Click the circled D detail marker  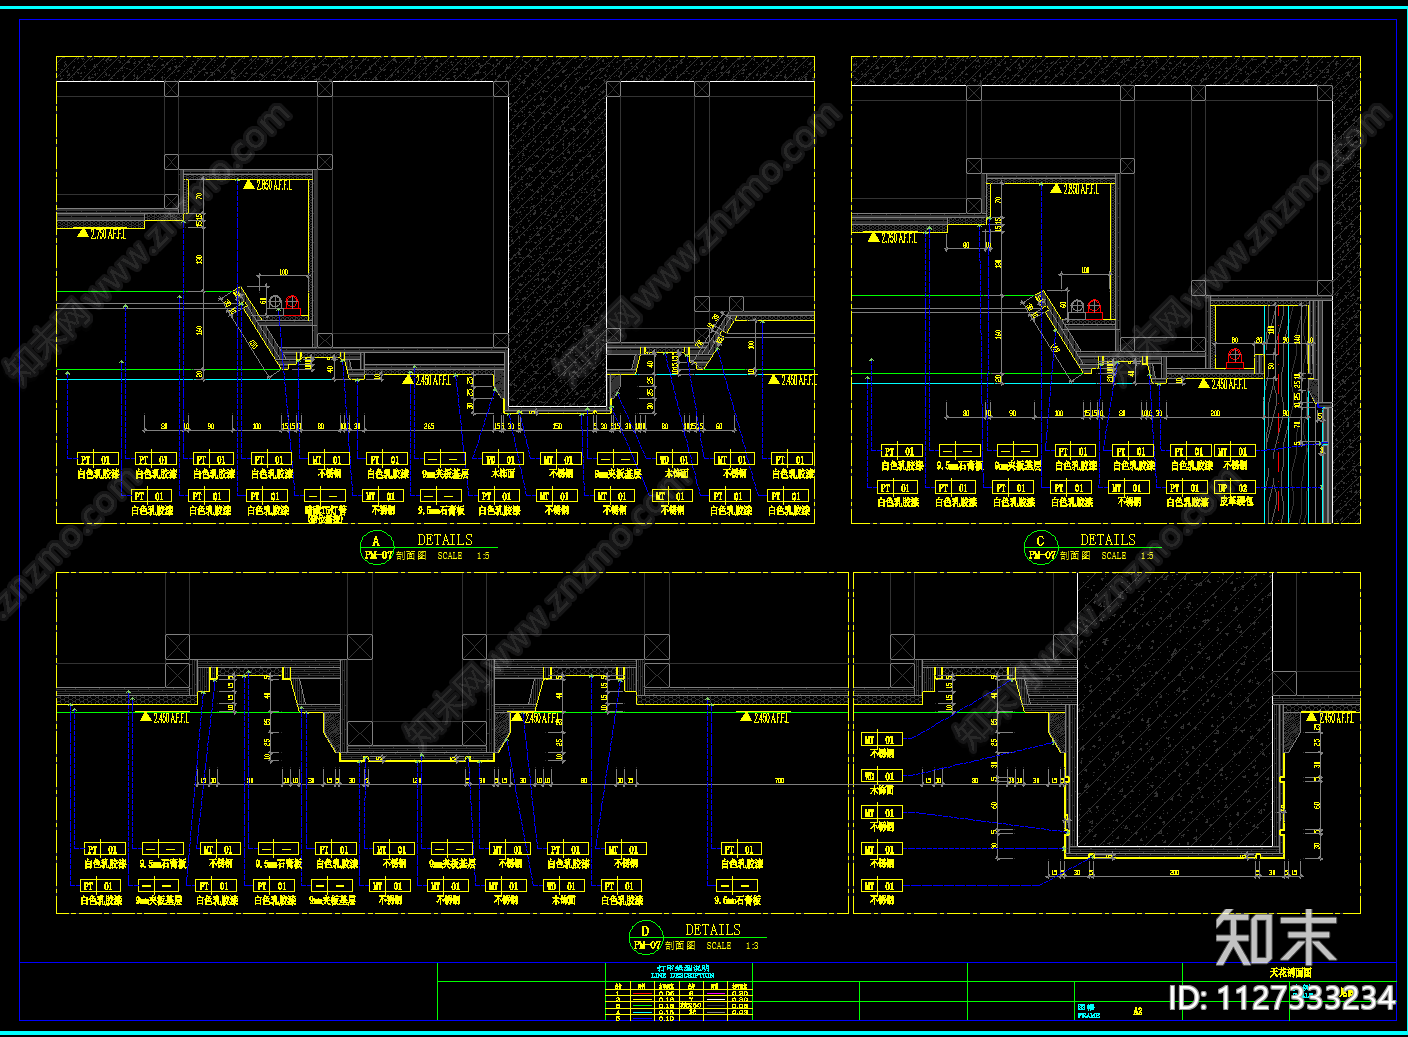click(x=646, y=938)
